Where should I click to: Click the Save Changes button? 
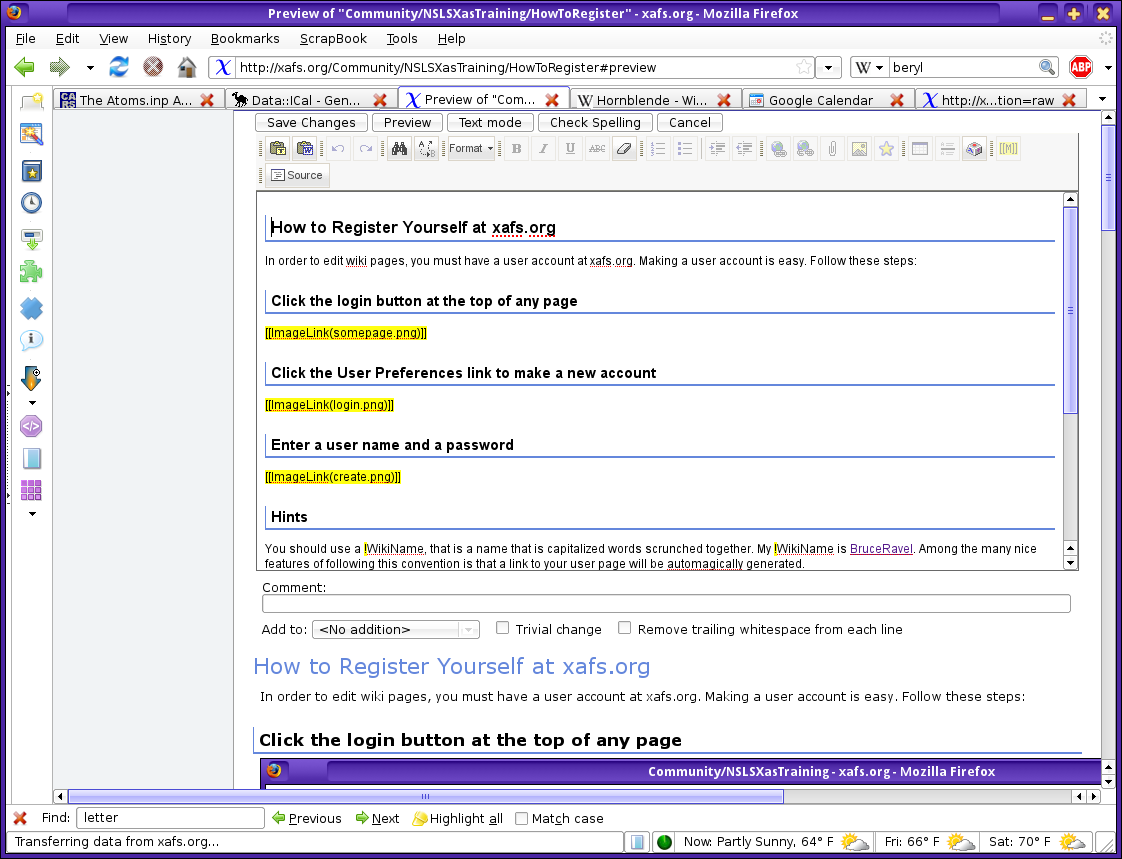pyautogui.click(x=311, y=122)
